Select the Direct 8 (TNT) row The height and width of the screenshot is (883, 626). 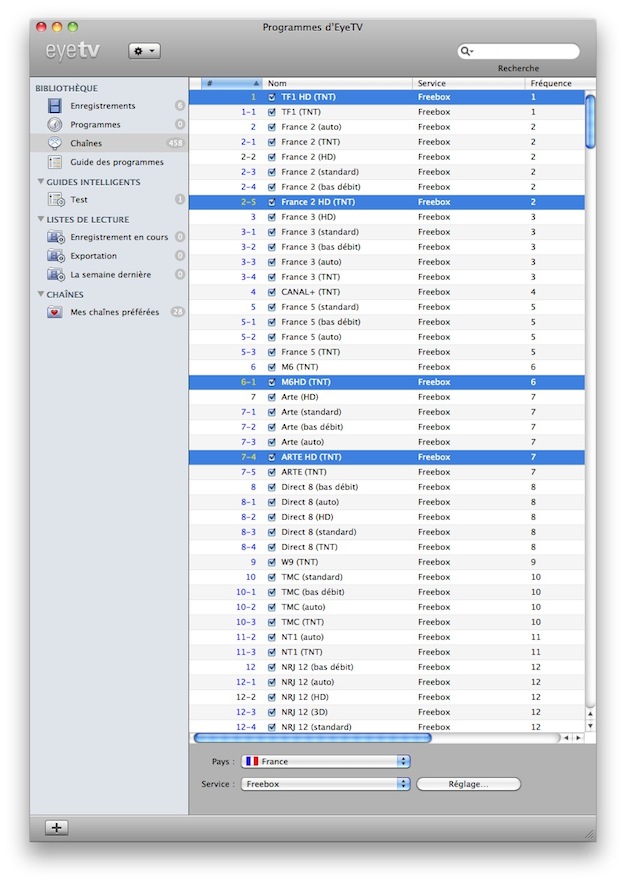pos(387,547)
